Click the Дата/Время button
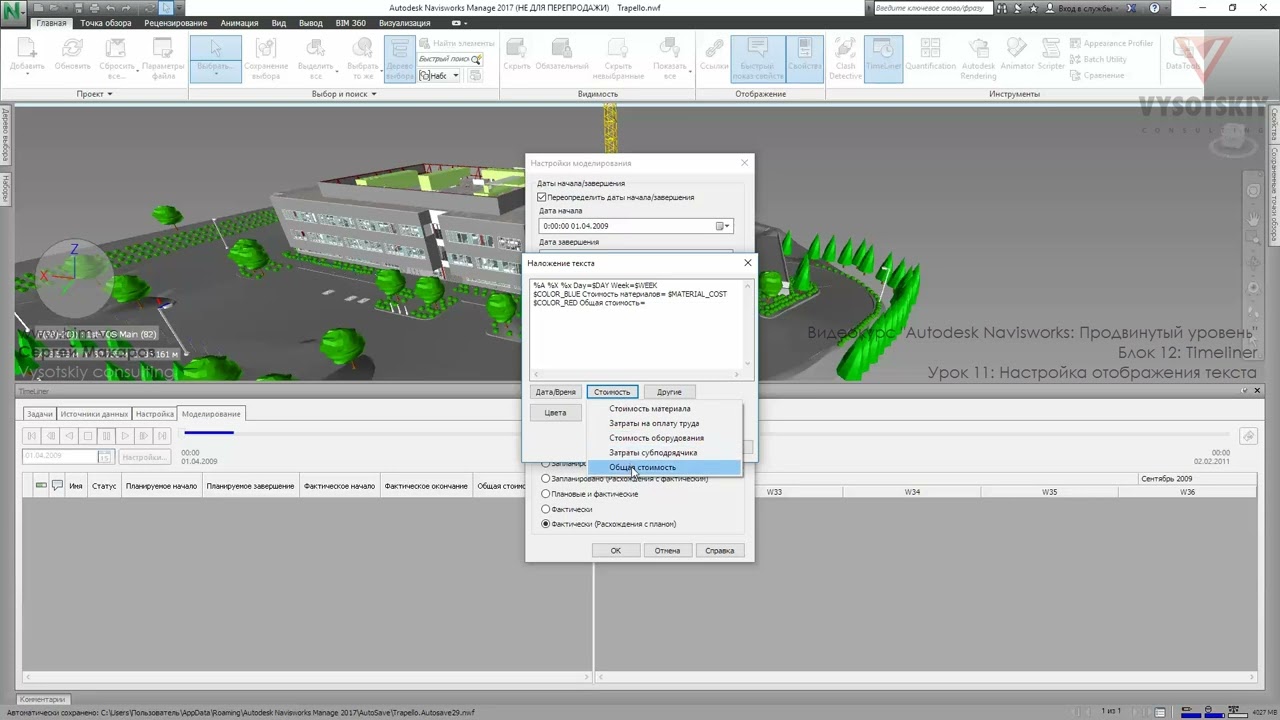Viewport: 1280px width, 720px height. tap(556, 392)
